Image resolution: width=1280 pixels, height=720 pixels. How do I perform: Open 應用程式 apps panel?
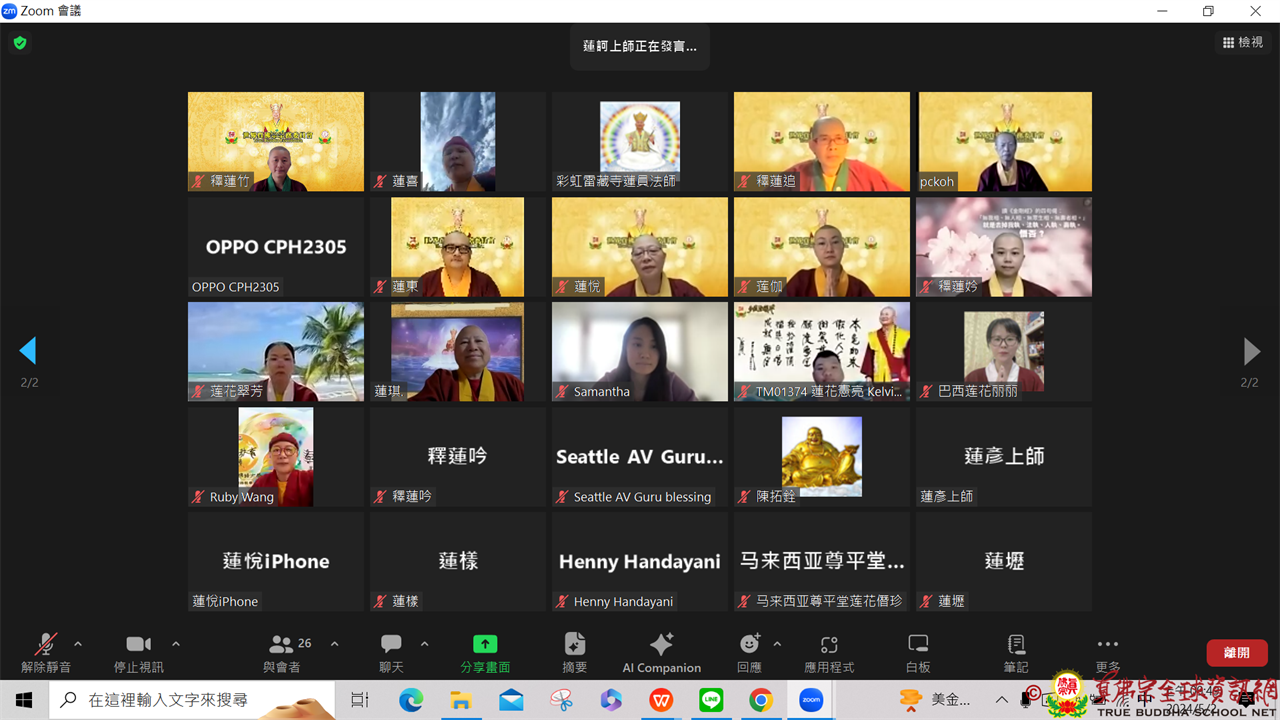click(x=829, y=651)
